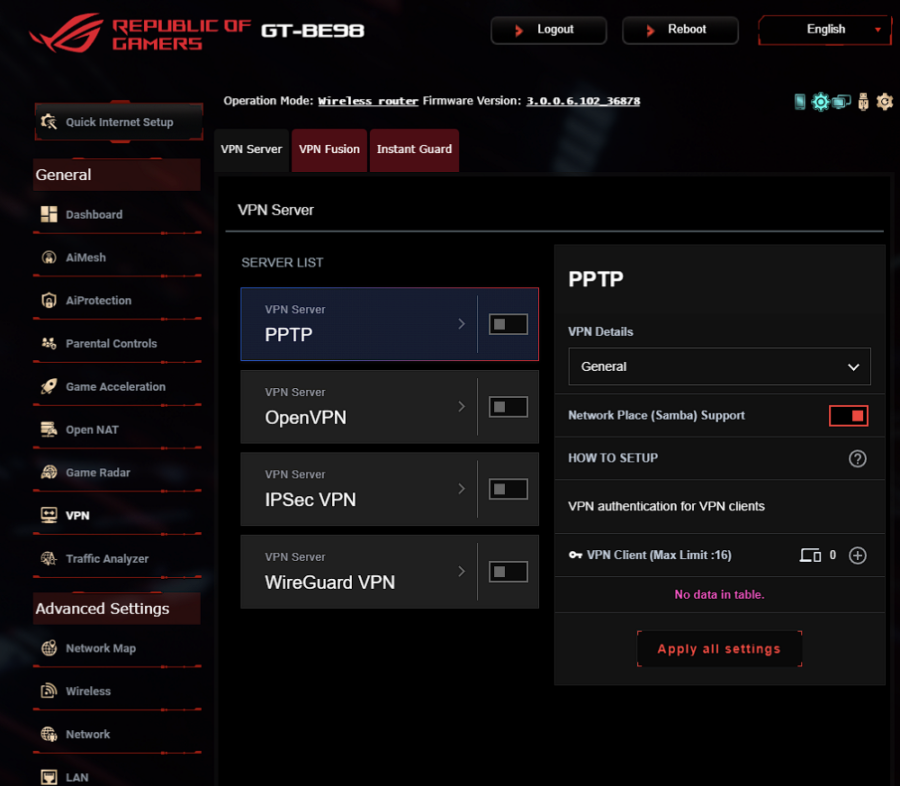This screenshot has height=786, width=900.
Task: Toggle Network Place (Samba) Support switch
Action: click(848, 416)
